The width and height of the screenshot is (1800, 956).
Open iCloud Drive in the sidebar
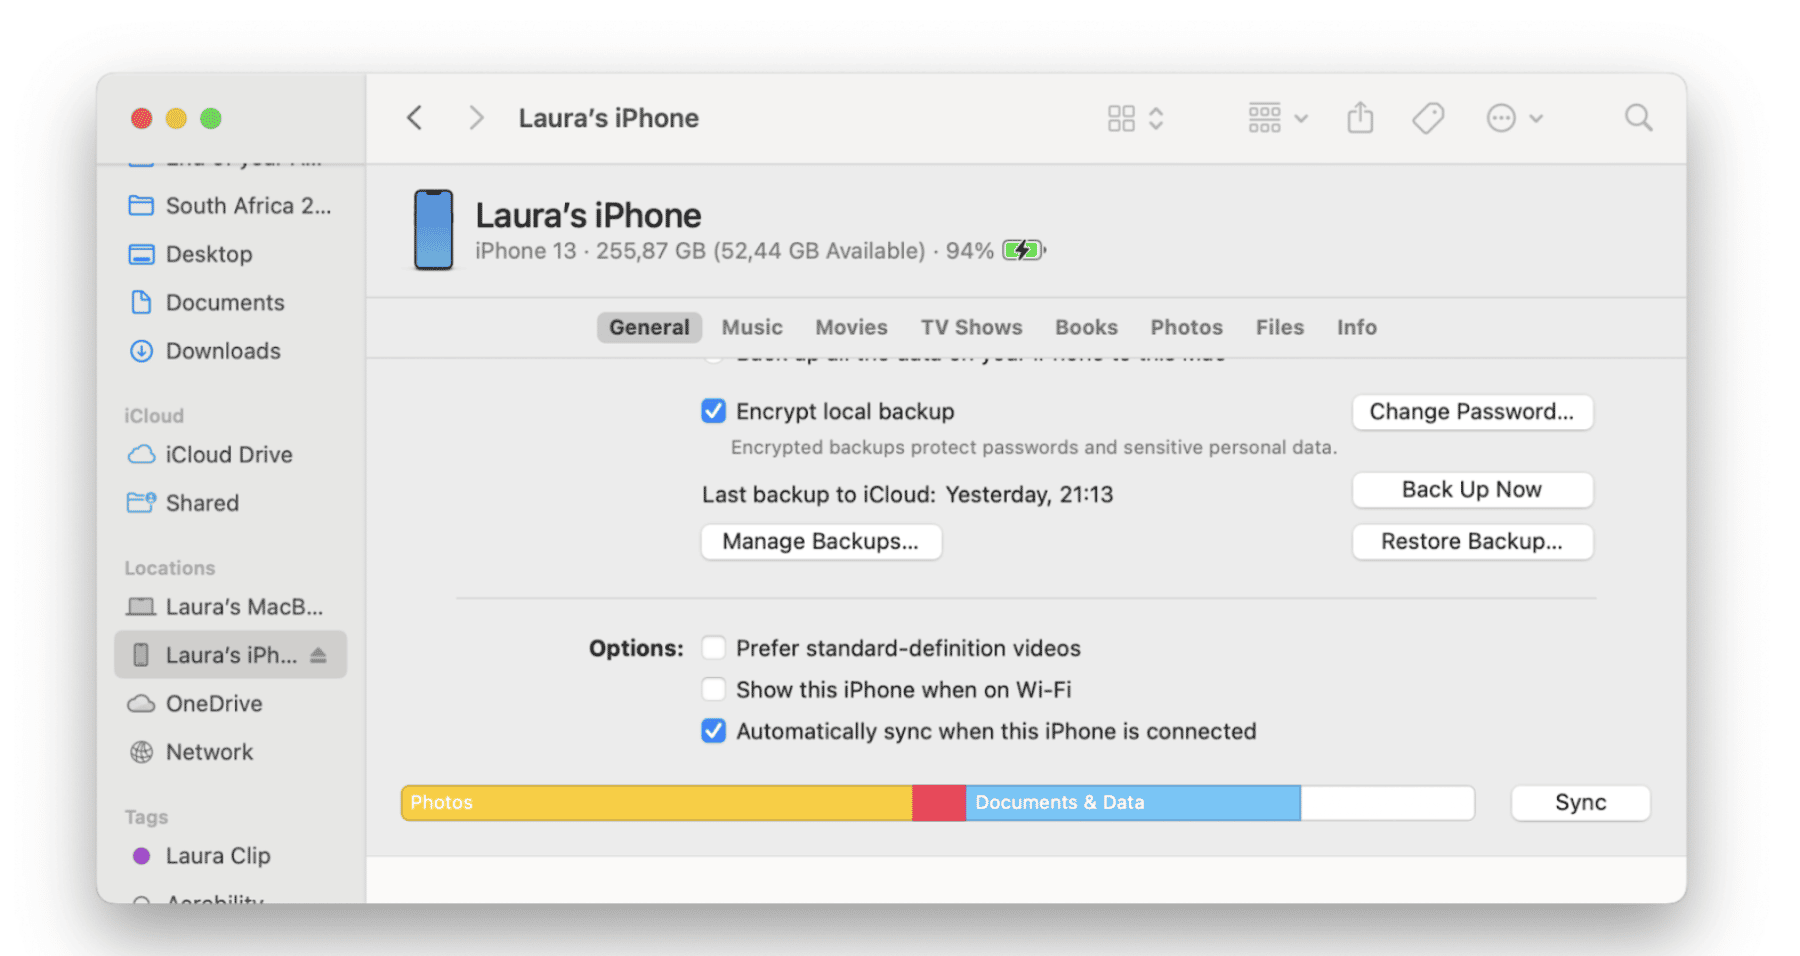(228, 455)
